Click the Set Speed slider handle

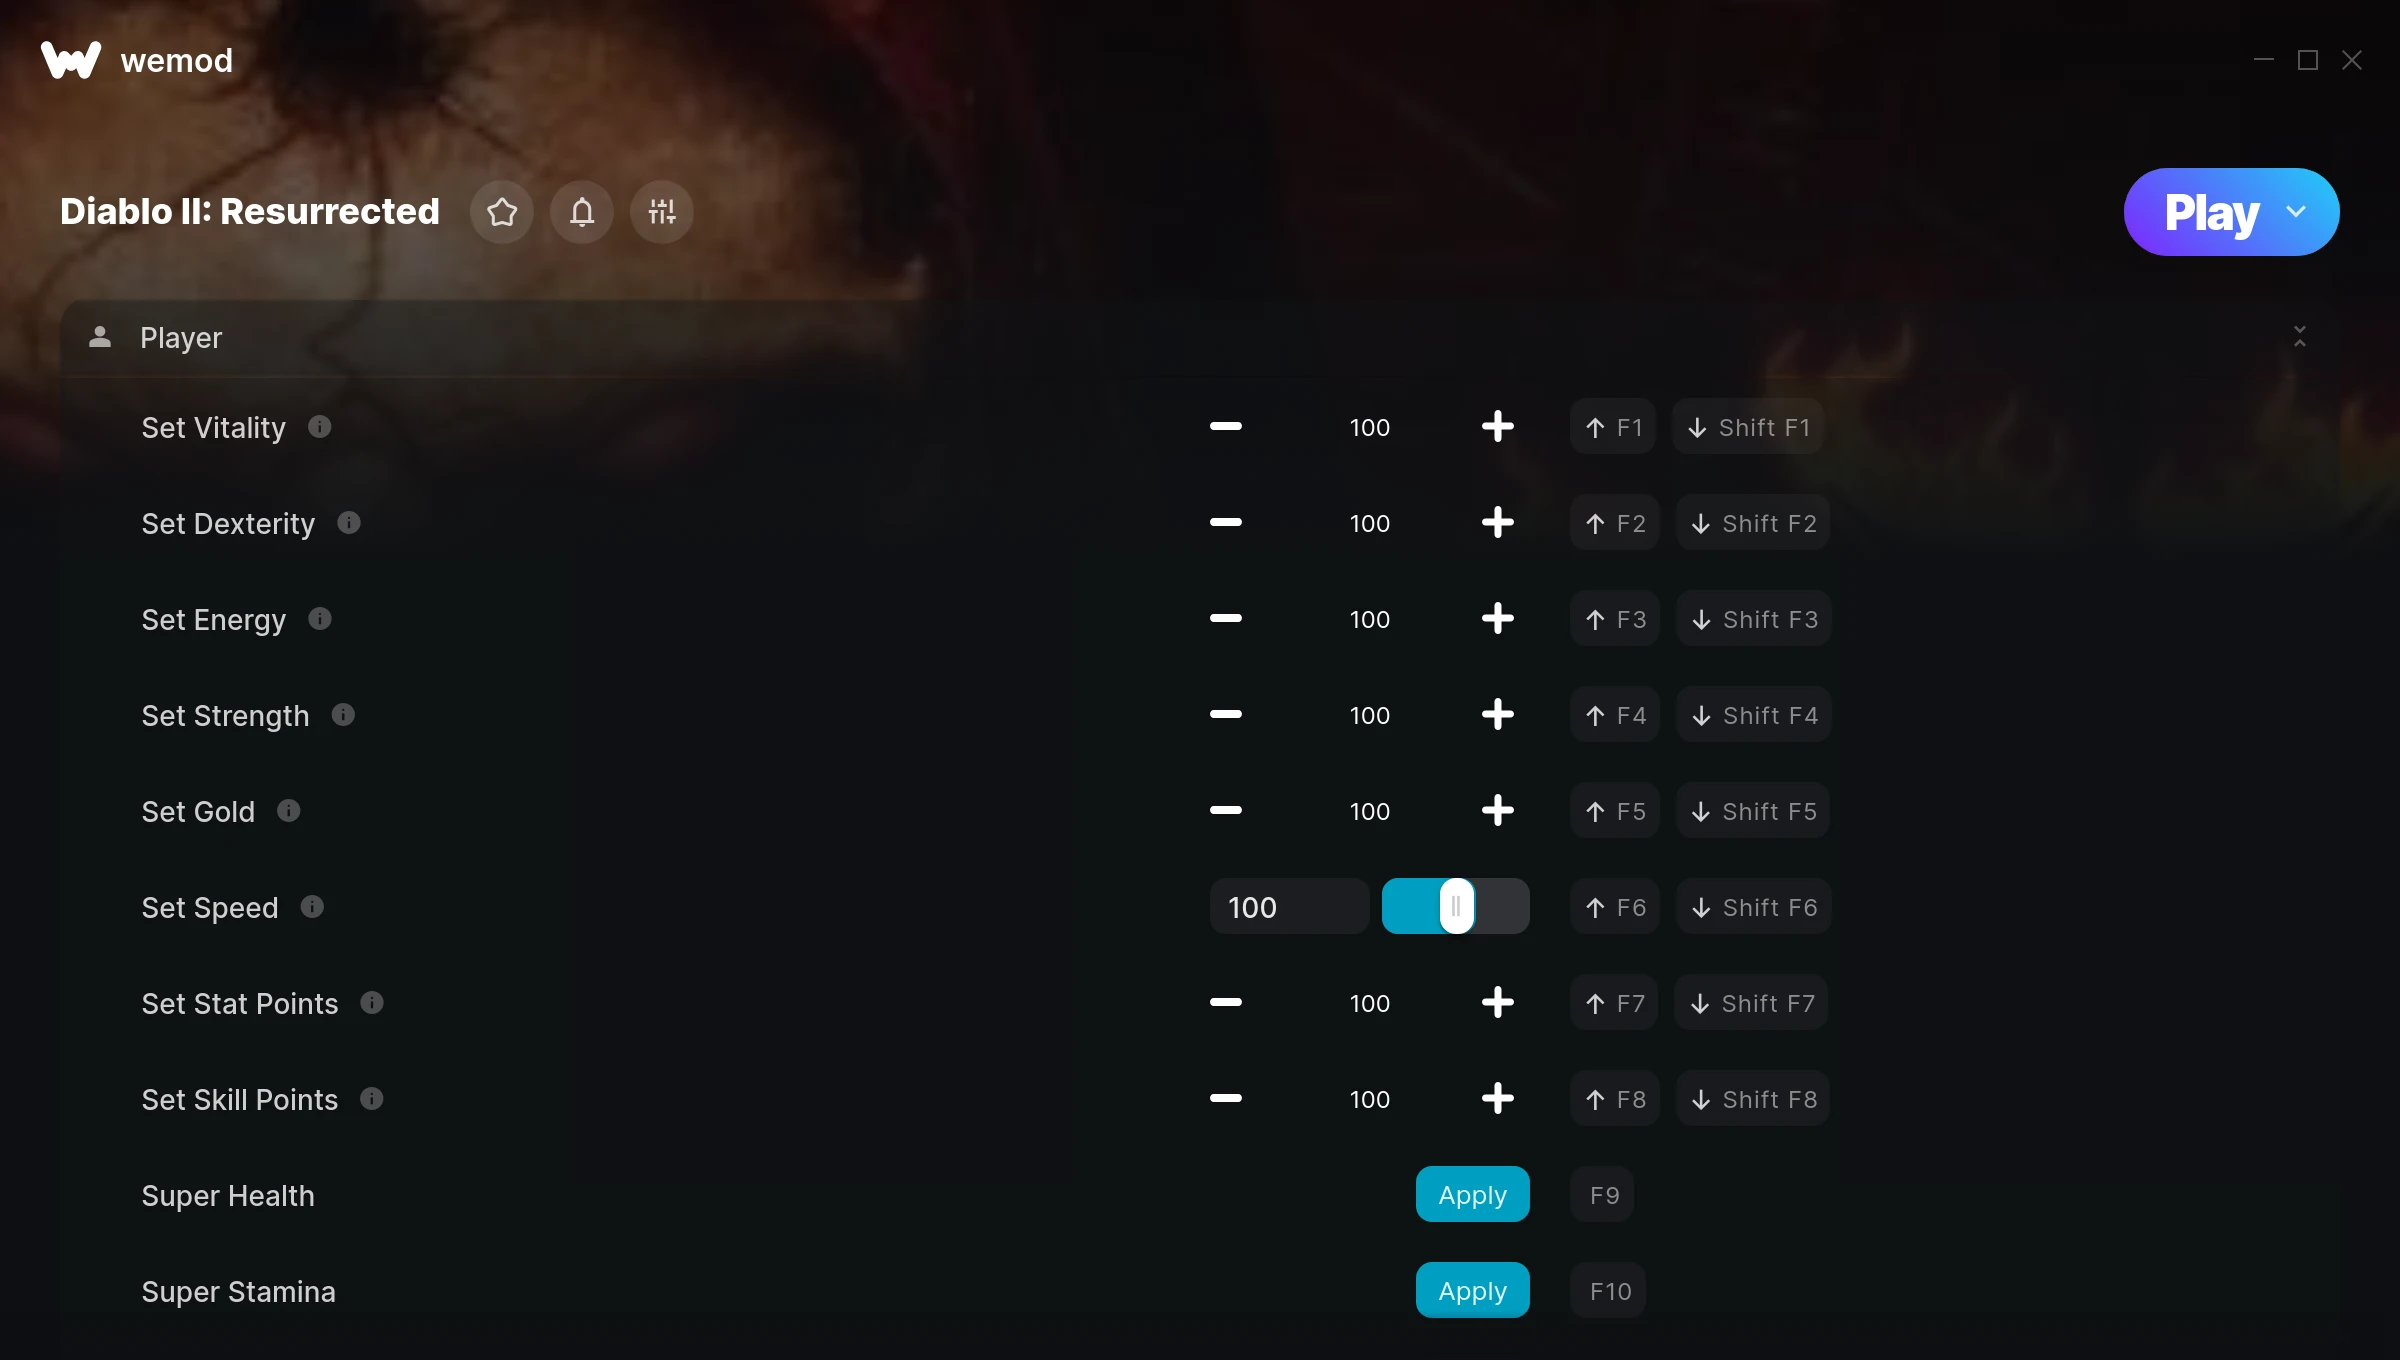pyautogui.click(x=1457, y=907)
